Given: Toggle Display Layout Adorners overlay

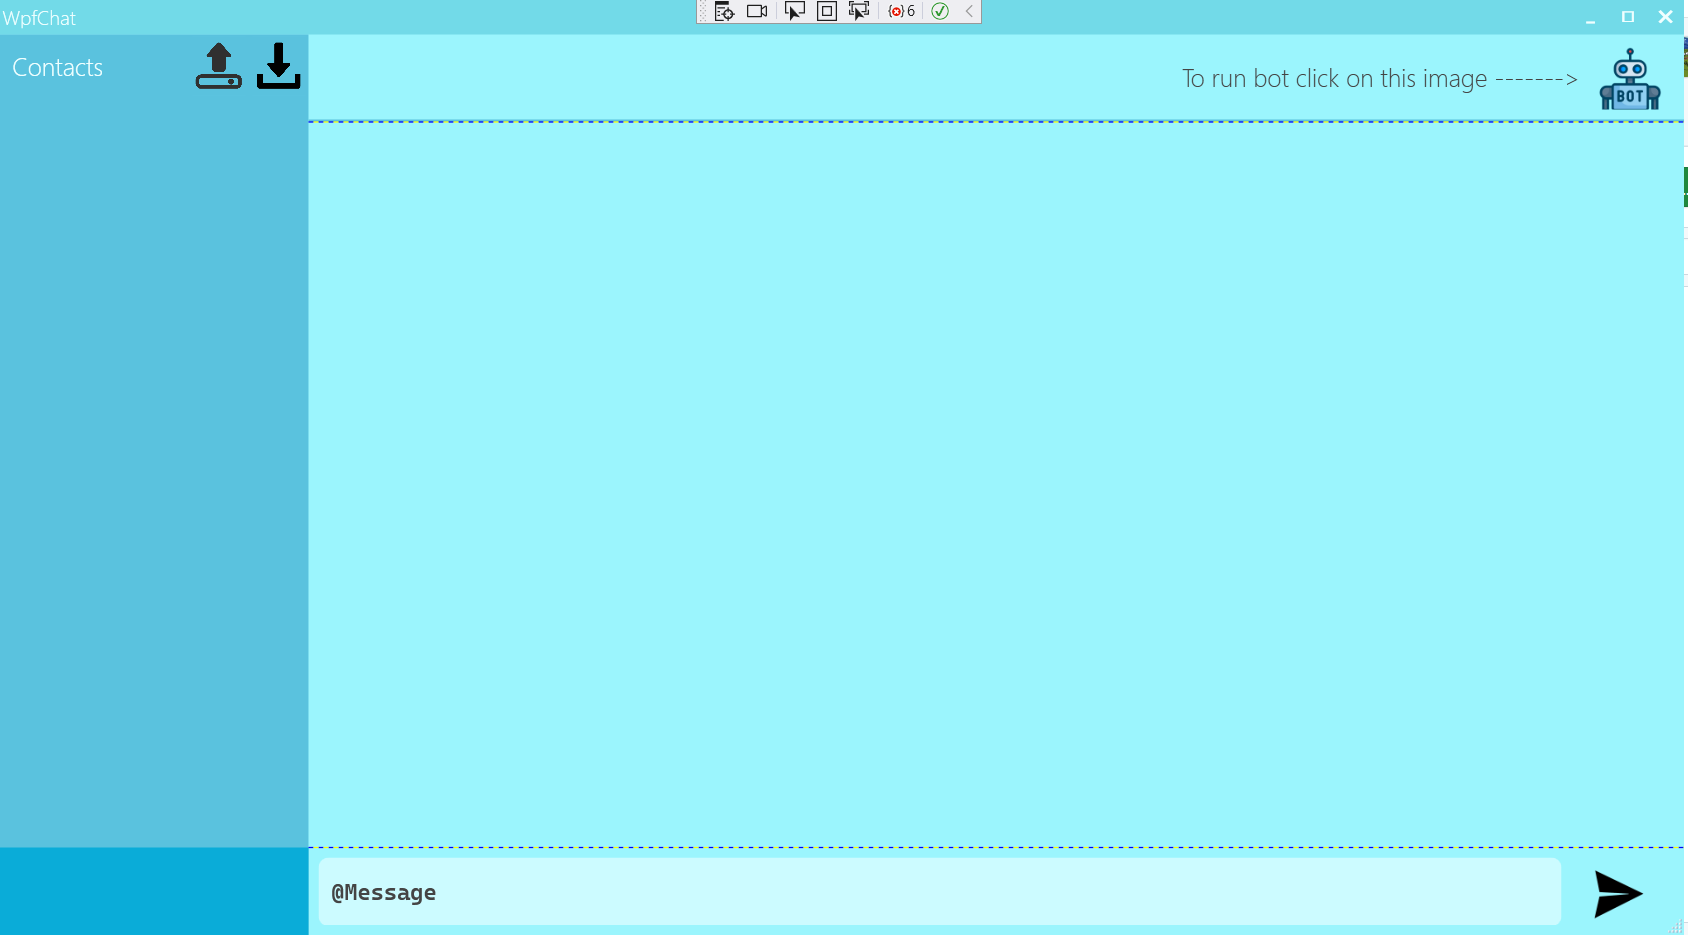Looking at the screenshot, I should 826,12.
